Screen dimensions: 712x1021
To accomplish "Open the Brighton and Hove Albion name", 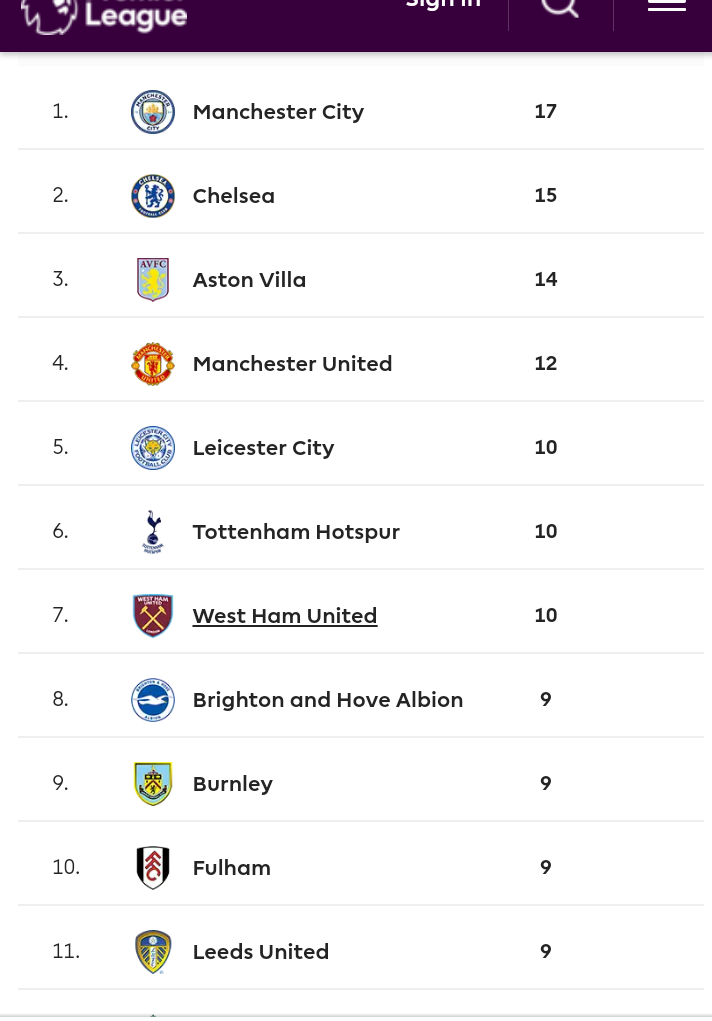I will point(328,699).
